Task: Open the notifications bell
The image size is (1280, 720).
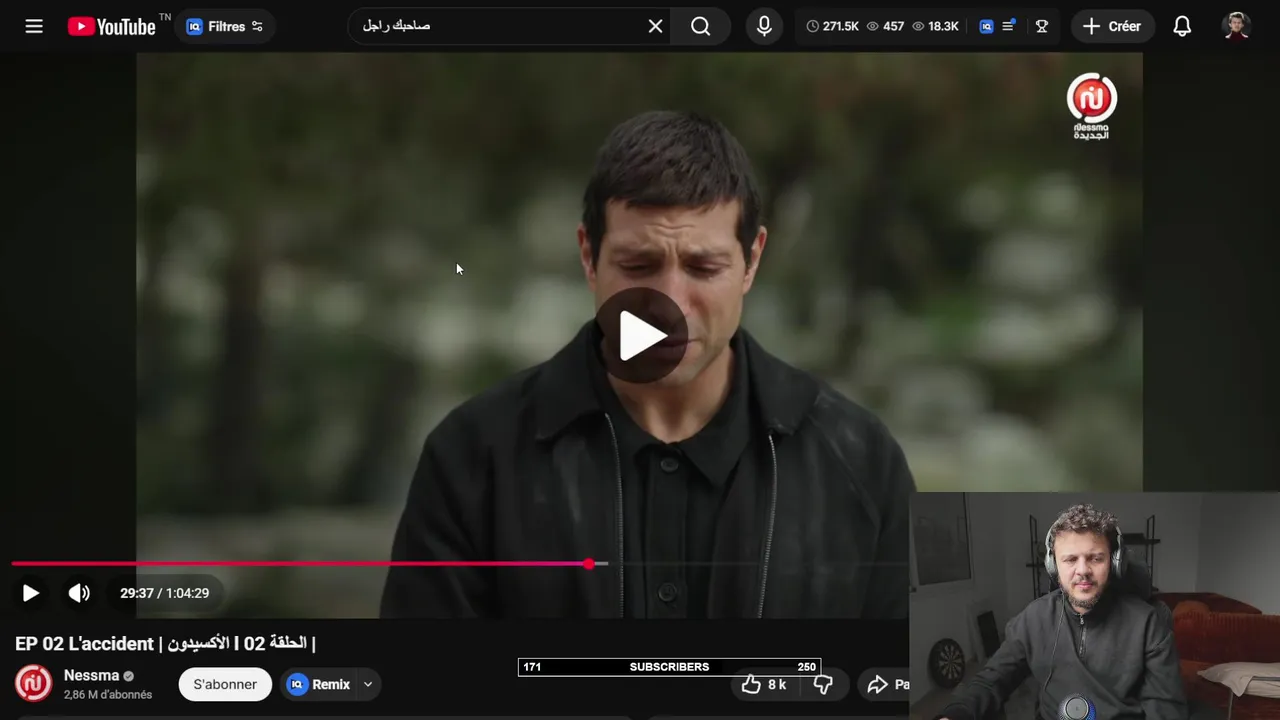Action: click(1182, 26)
